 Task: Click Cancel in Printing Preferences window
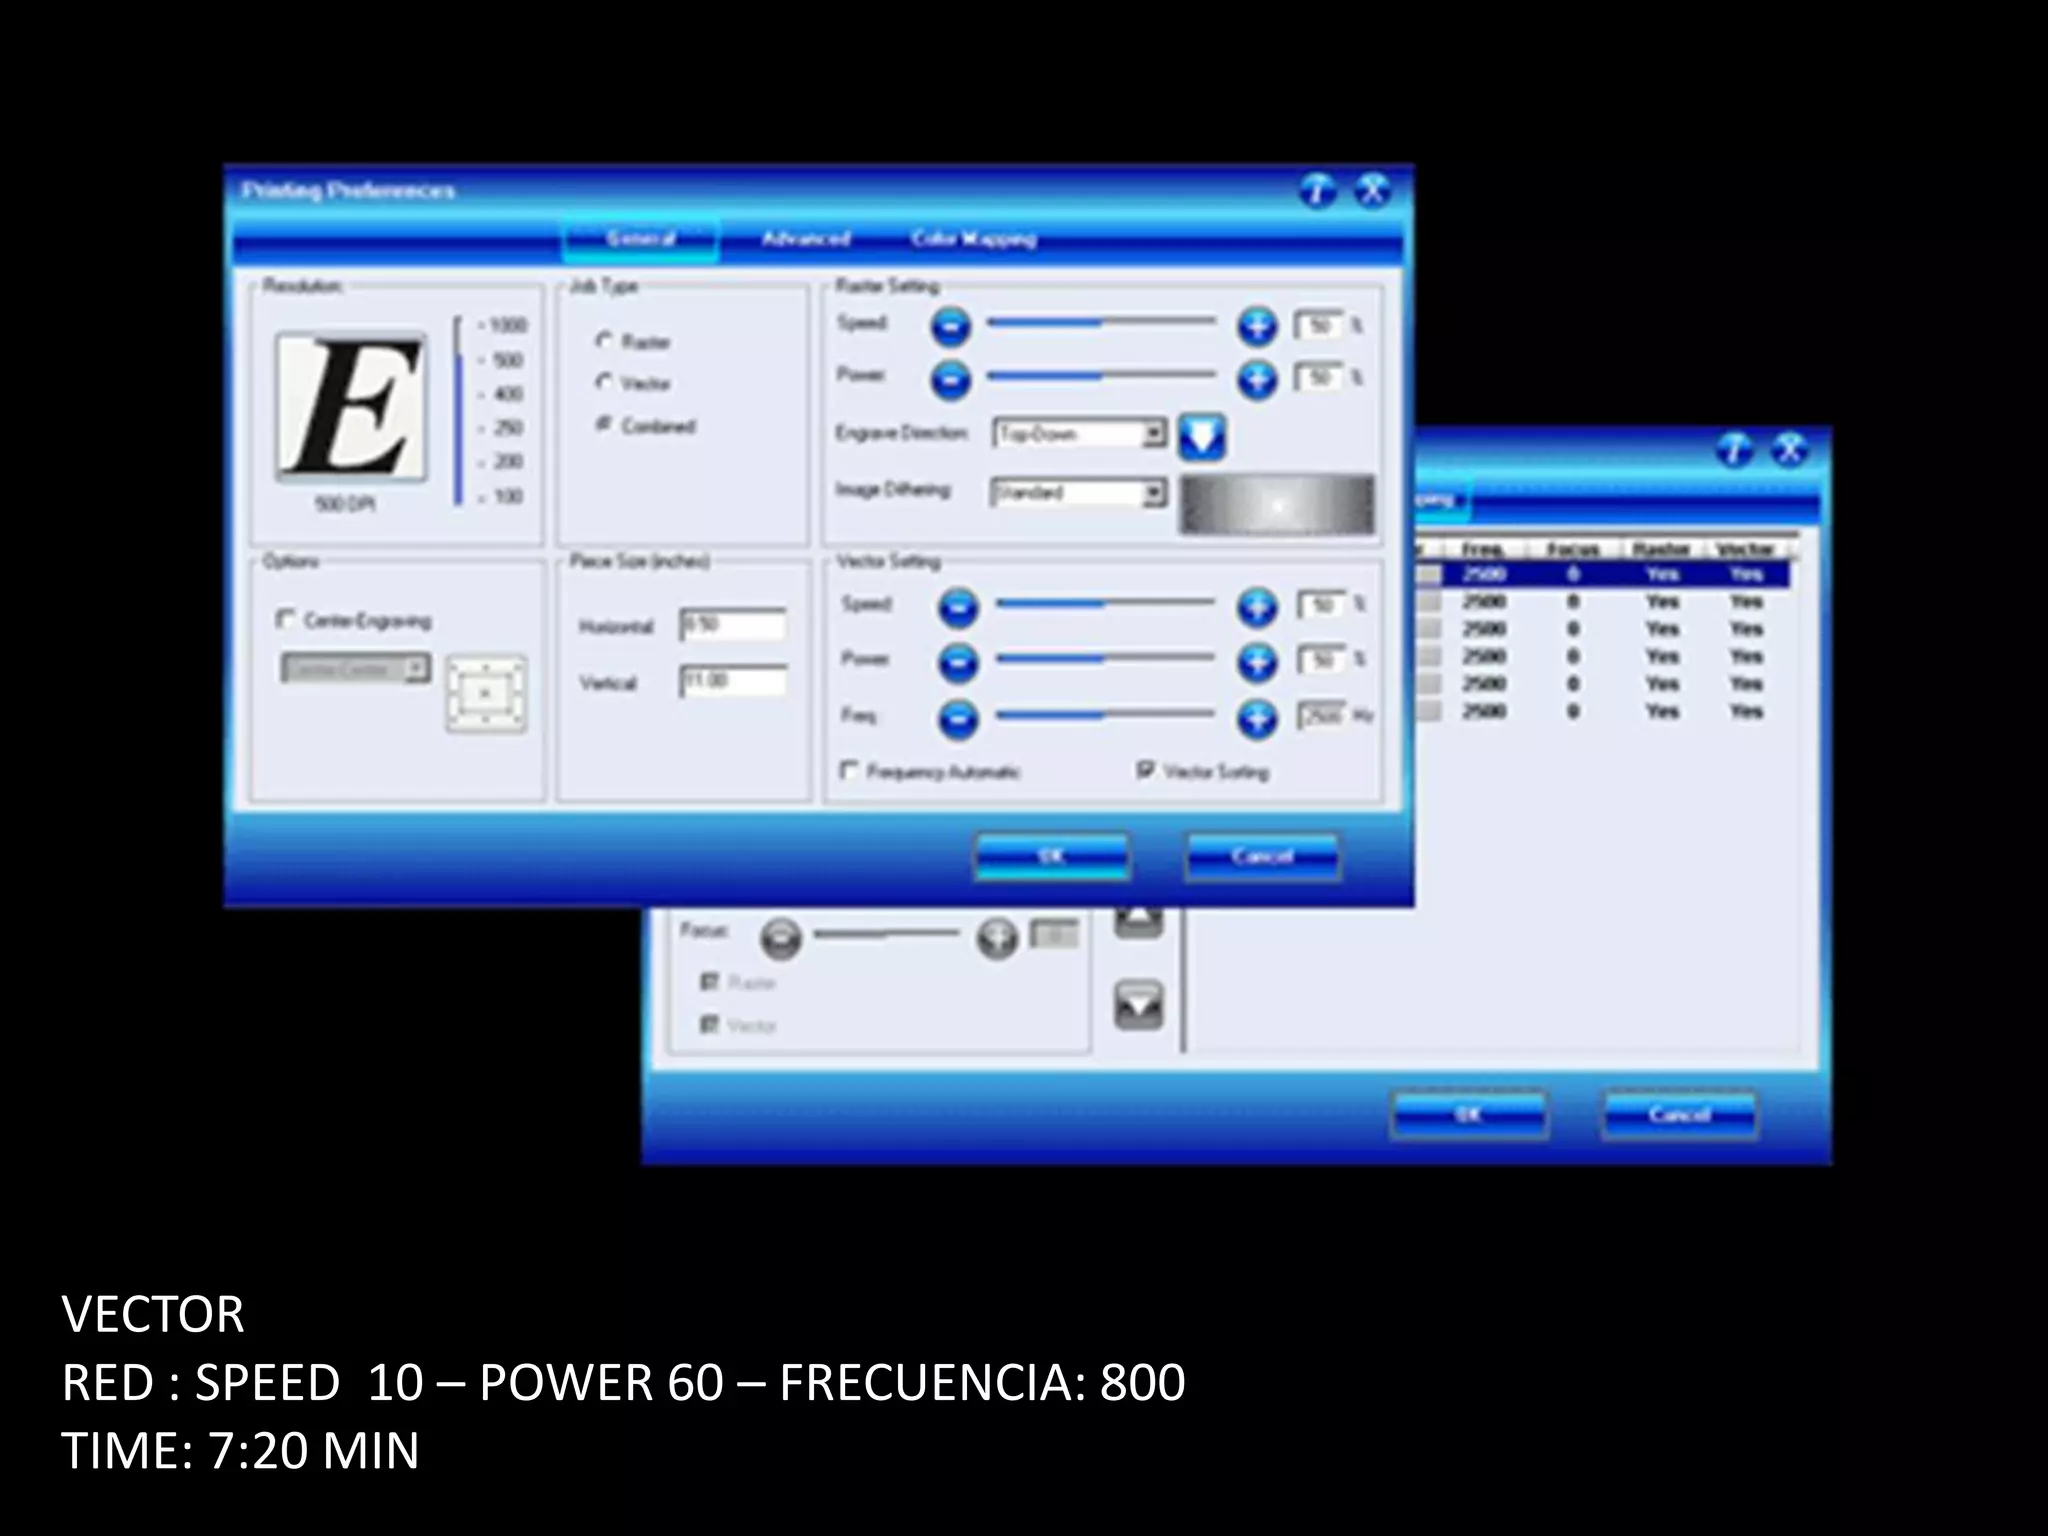click(x=1262, y=857)
